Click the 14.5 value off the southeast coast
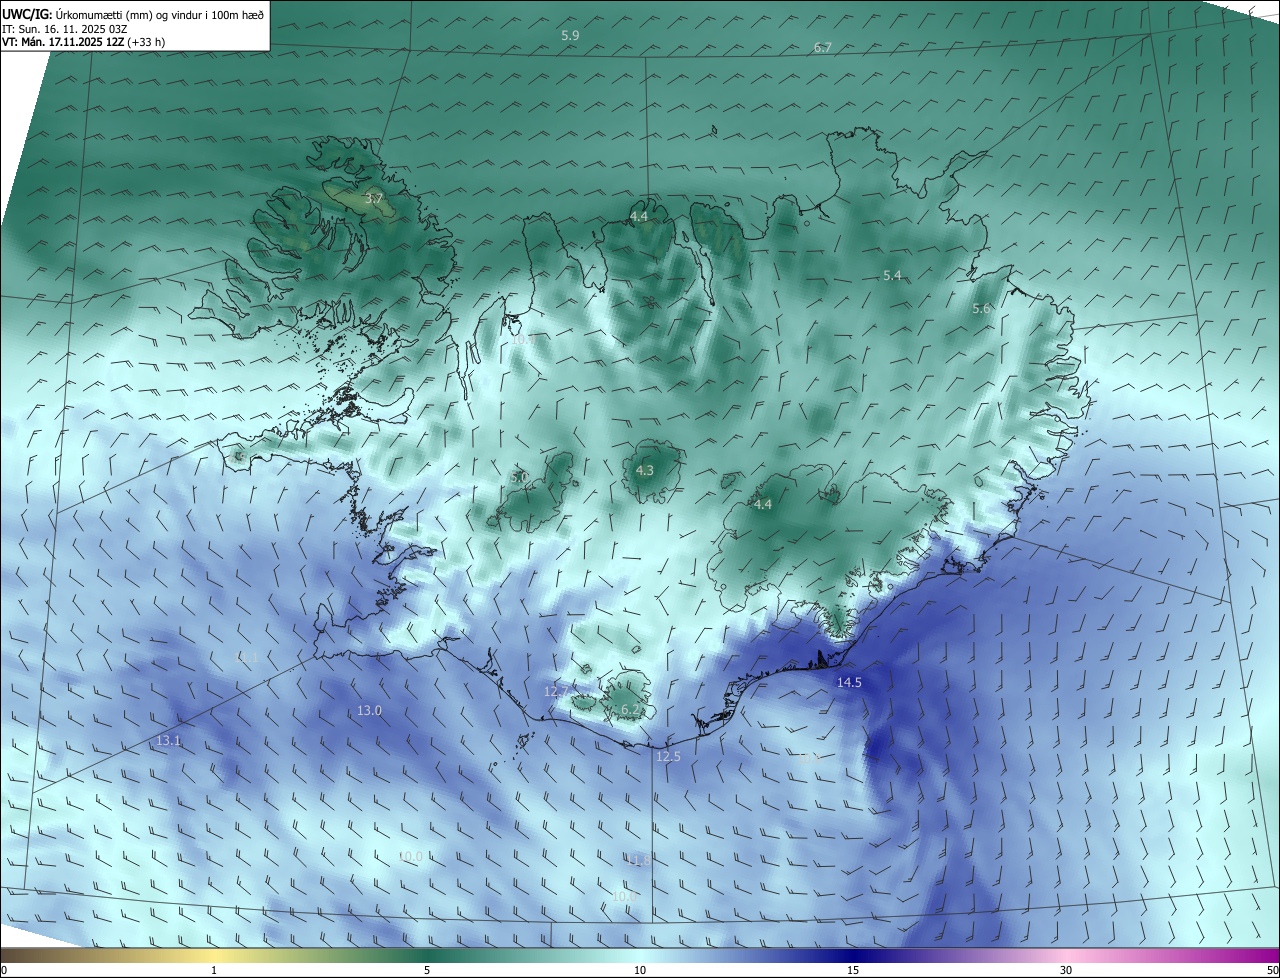Image resolution: width=1280 pixels, height=978 pixels. click(x=849, y=682)
